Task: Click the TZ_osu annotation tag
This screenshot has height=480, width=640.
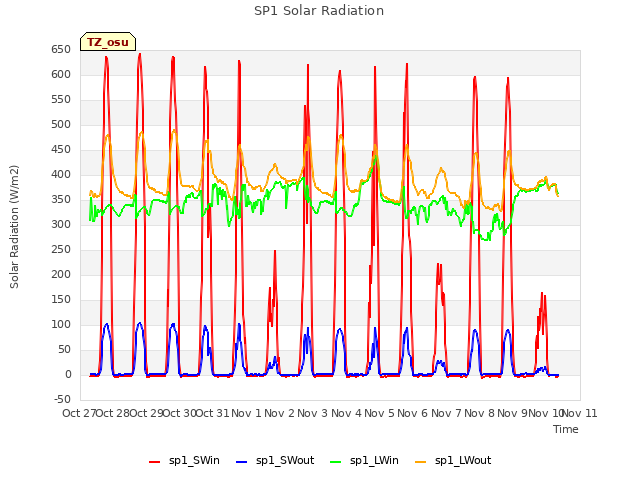Action: click(x=108, y=42)
